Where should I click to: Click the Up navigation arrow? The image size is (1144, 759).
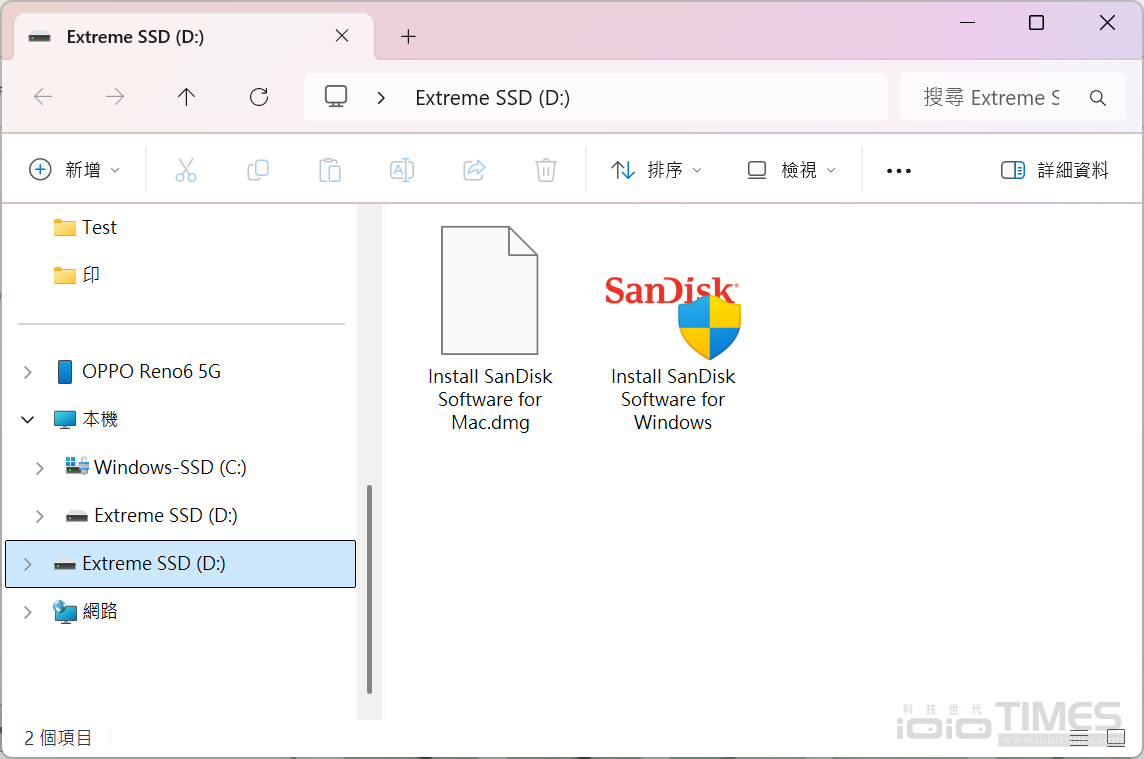(x=186, y=97)
